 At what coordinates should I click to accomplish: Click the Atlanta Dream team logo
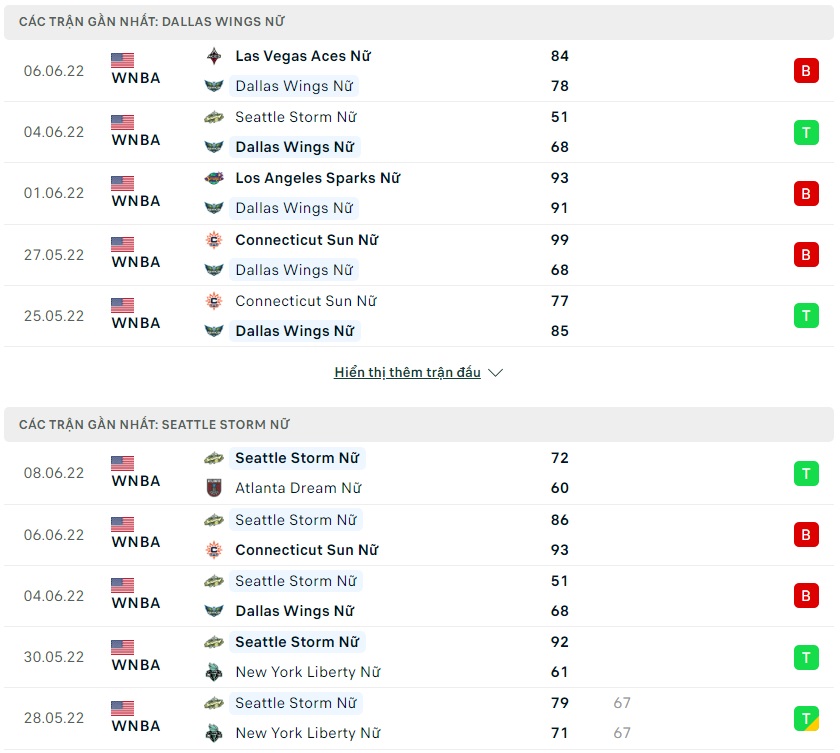213,488
